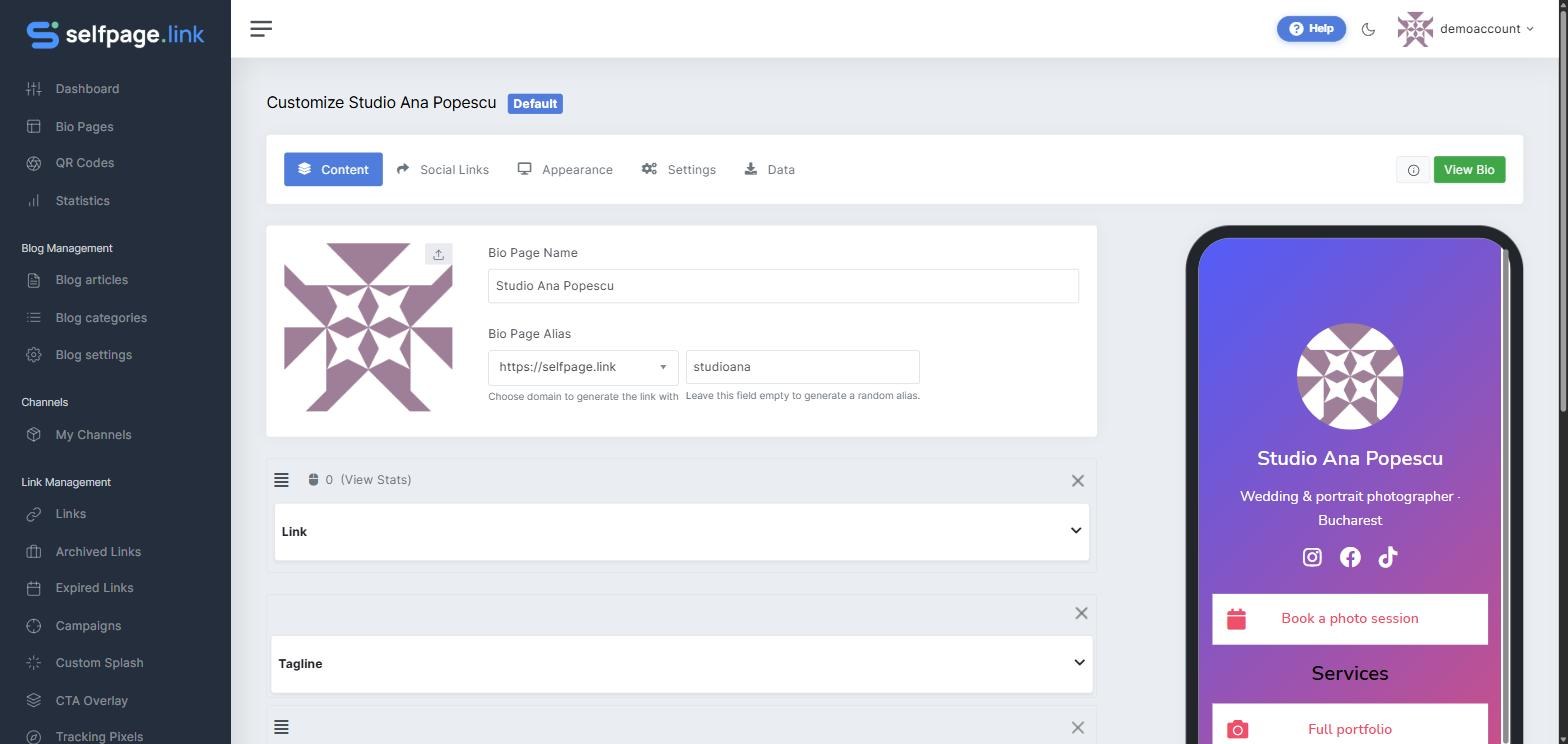The width and height of the screenshot is (1568, 744).
Task: Switch to the Social Links tab
Action: pos(443,170)
